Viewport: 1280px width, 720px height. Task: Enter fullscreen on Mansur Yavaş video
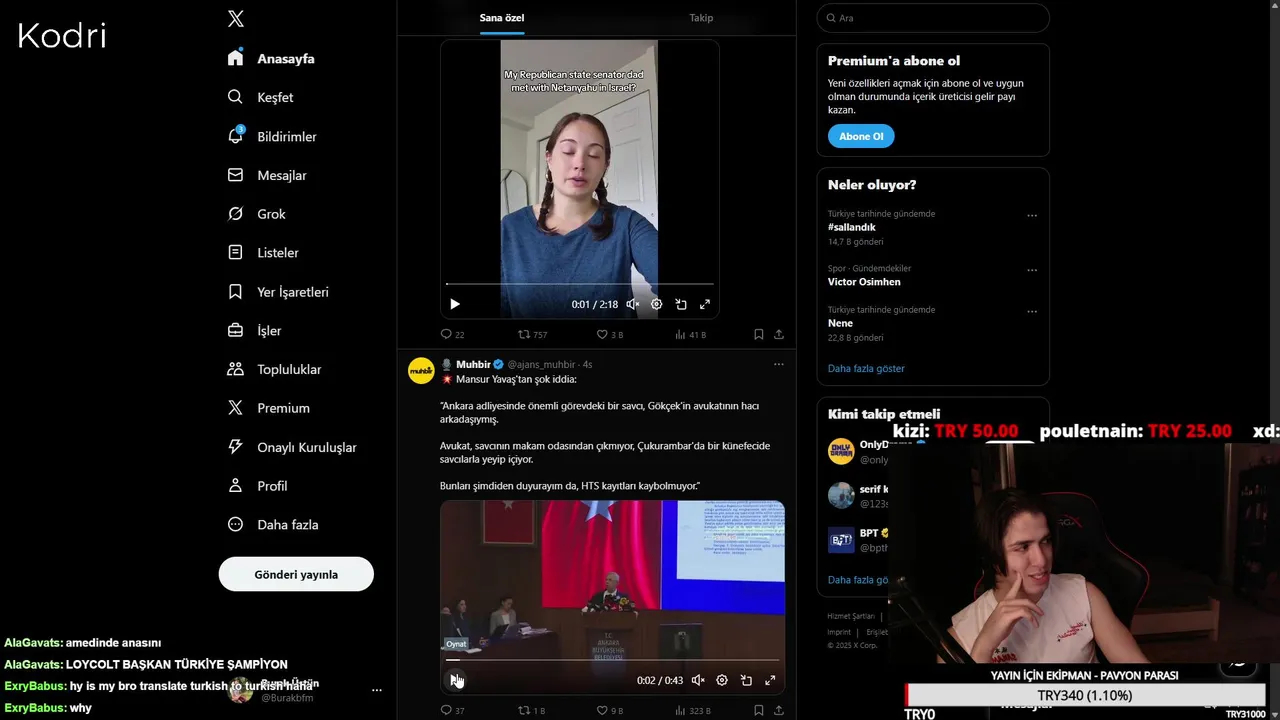coord(770,680)
